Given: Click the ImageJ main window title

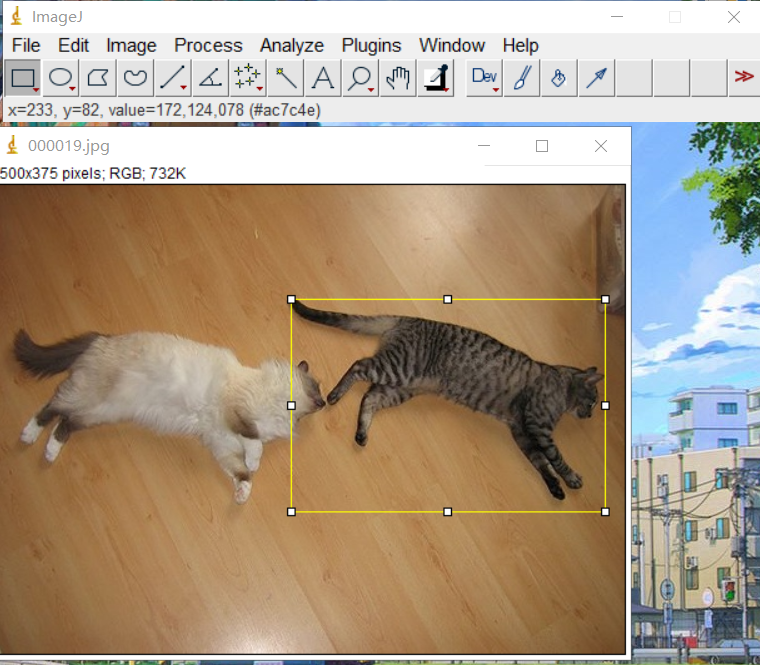Looking at the screenshot, I should (x=57, y=17).
